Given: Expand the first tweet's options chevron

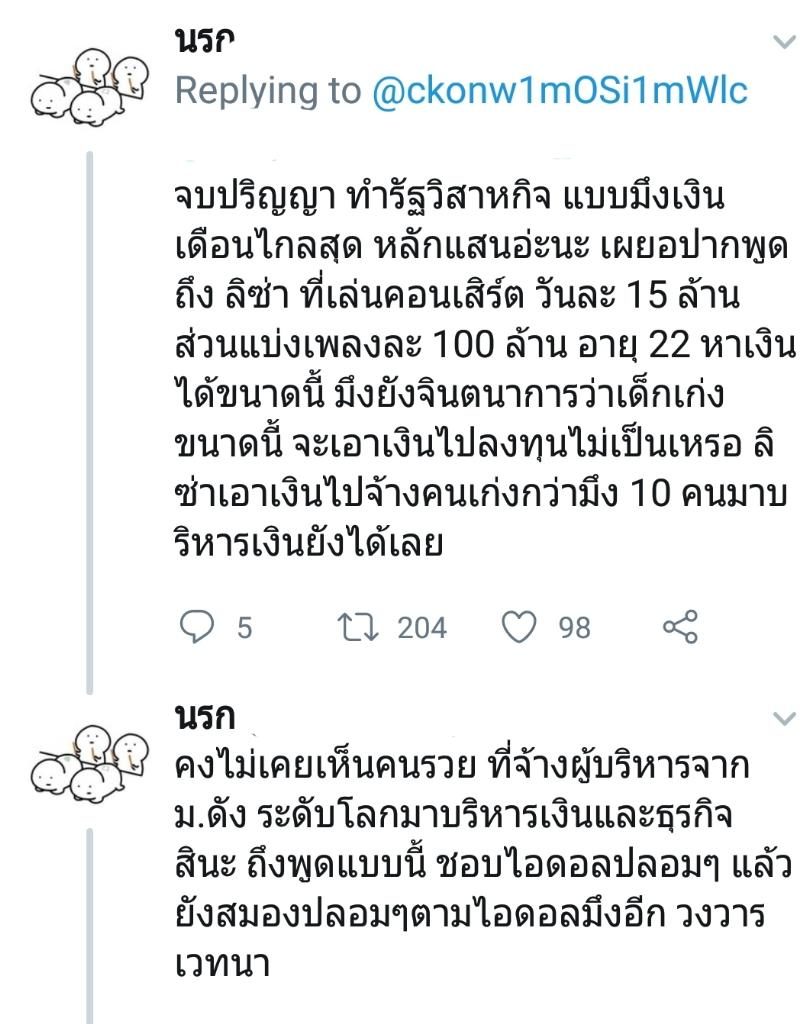Looking at the screenshot, I should pos(784,42).
